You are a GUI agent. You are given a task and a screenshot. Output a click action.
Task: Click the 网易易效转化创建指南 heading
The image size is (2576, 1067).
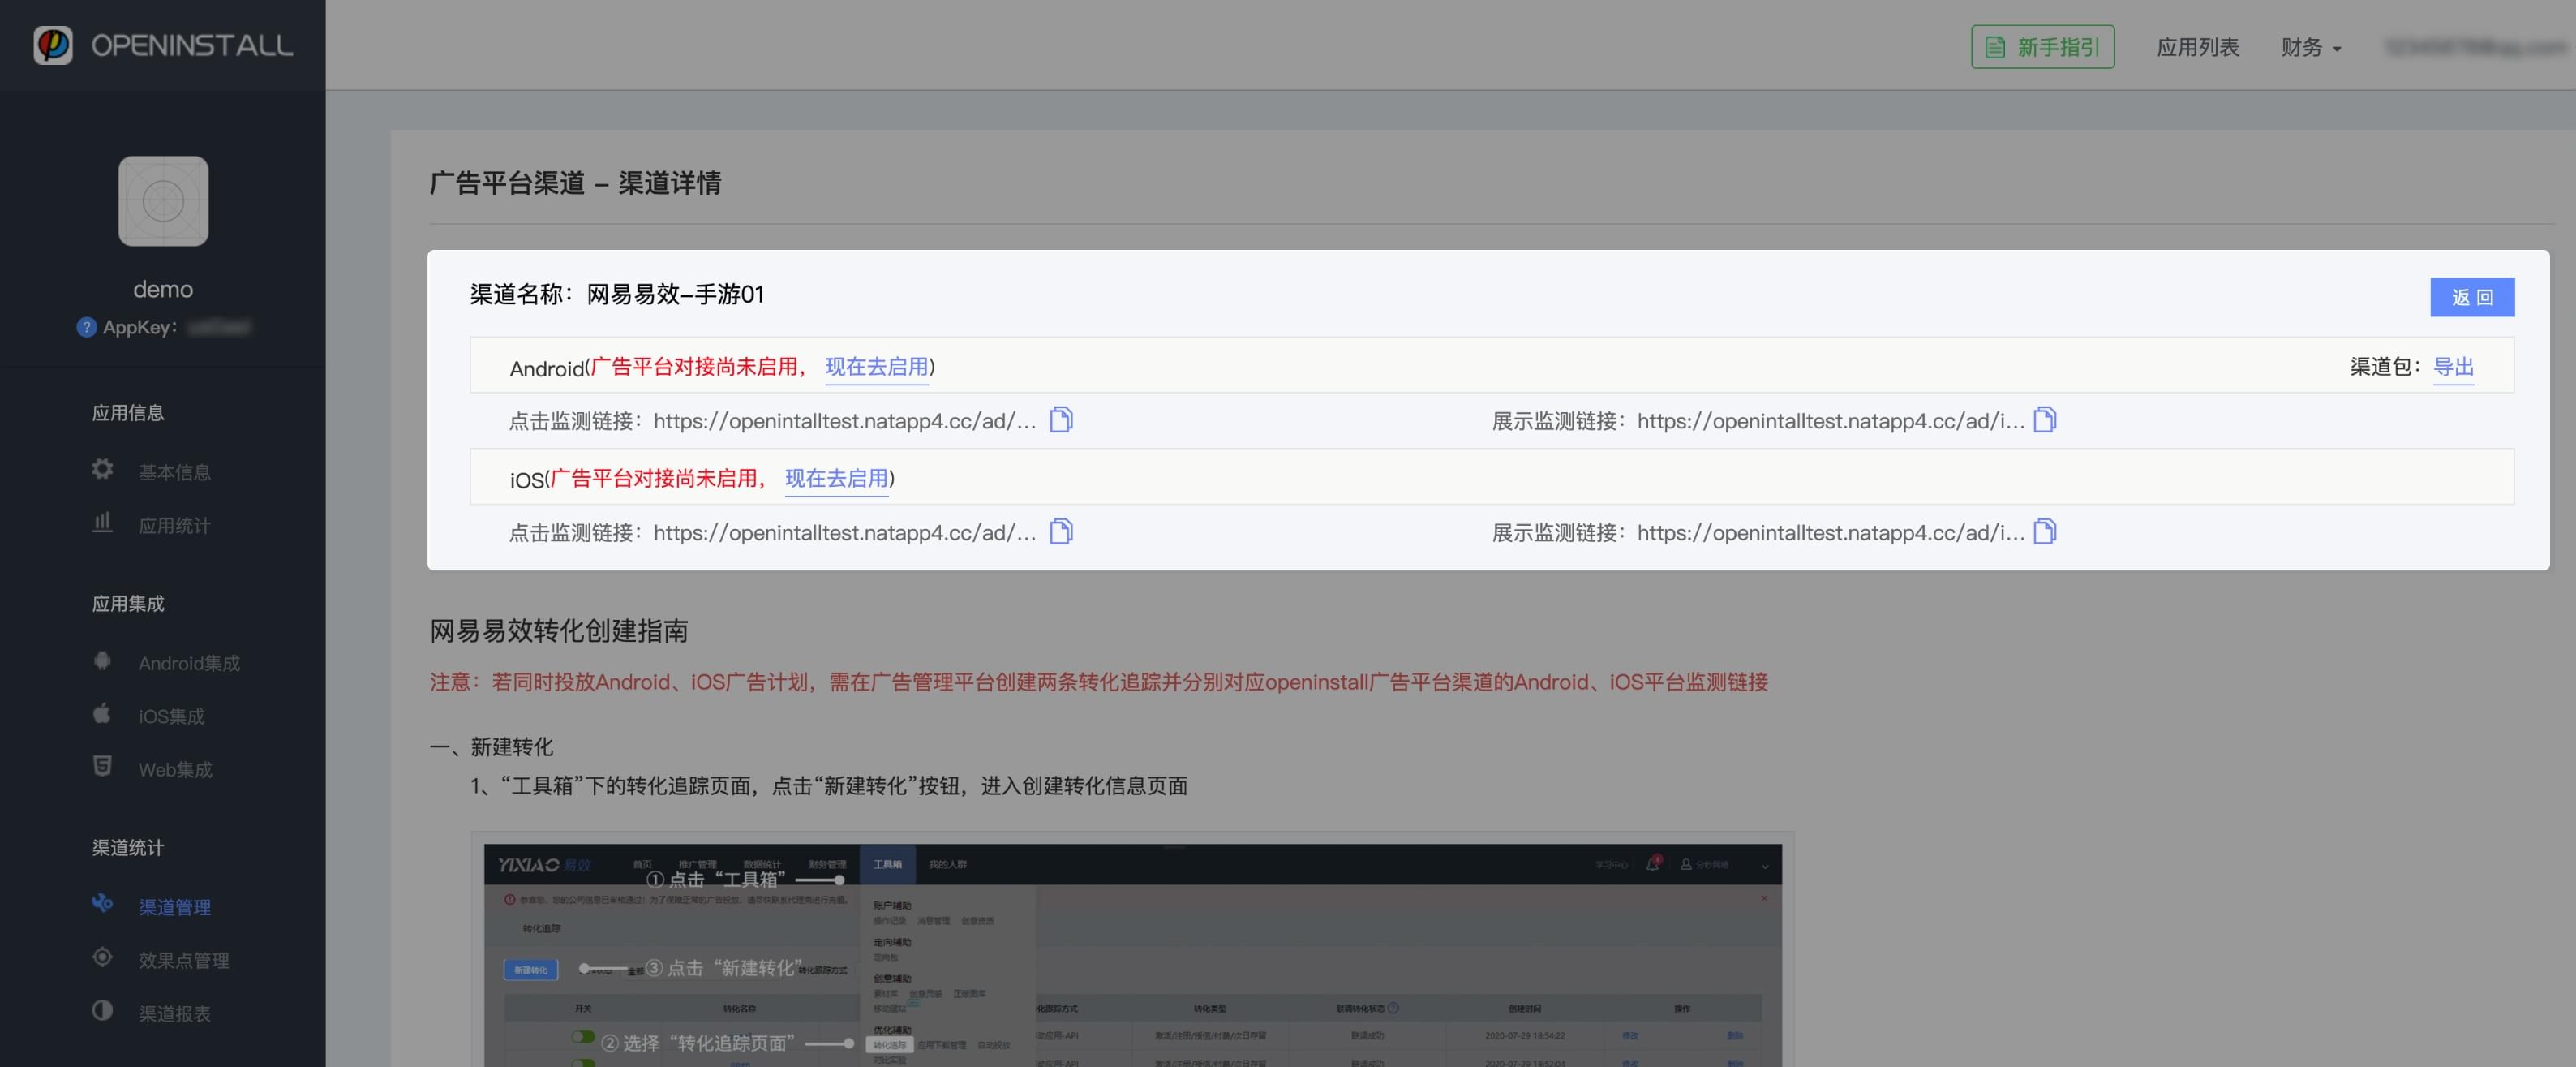559,631
